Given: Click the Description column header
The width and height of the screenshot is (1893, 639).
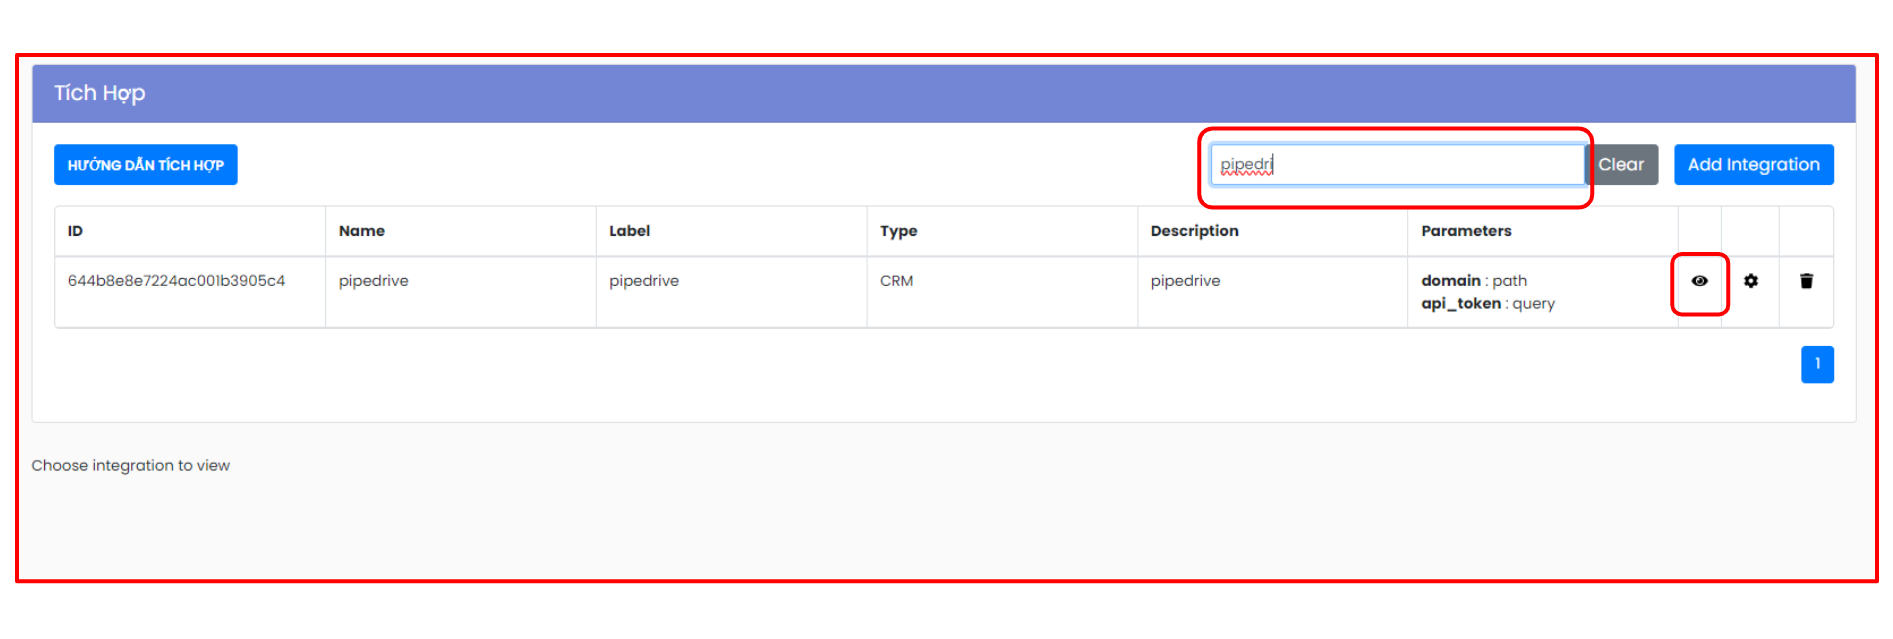Looking at the screenshot, I should 1194,231.
